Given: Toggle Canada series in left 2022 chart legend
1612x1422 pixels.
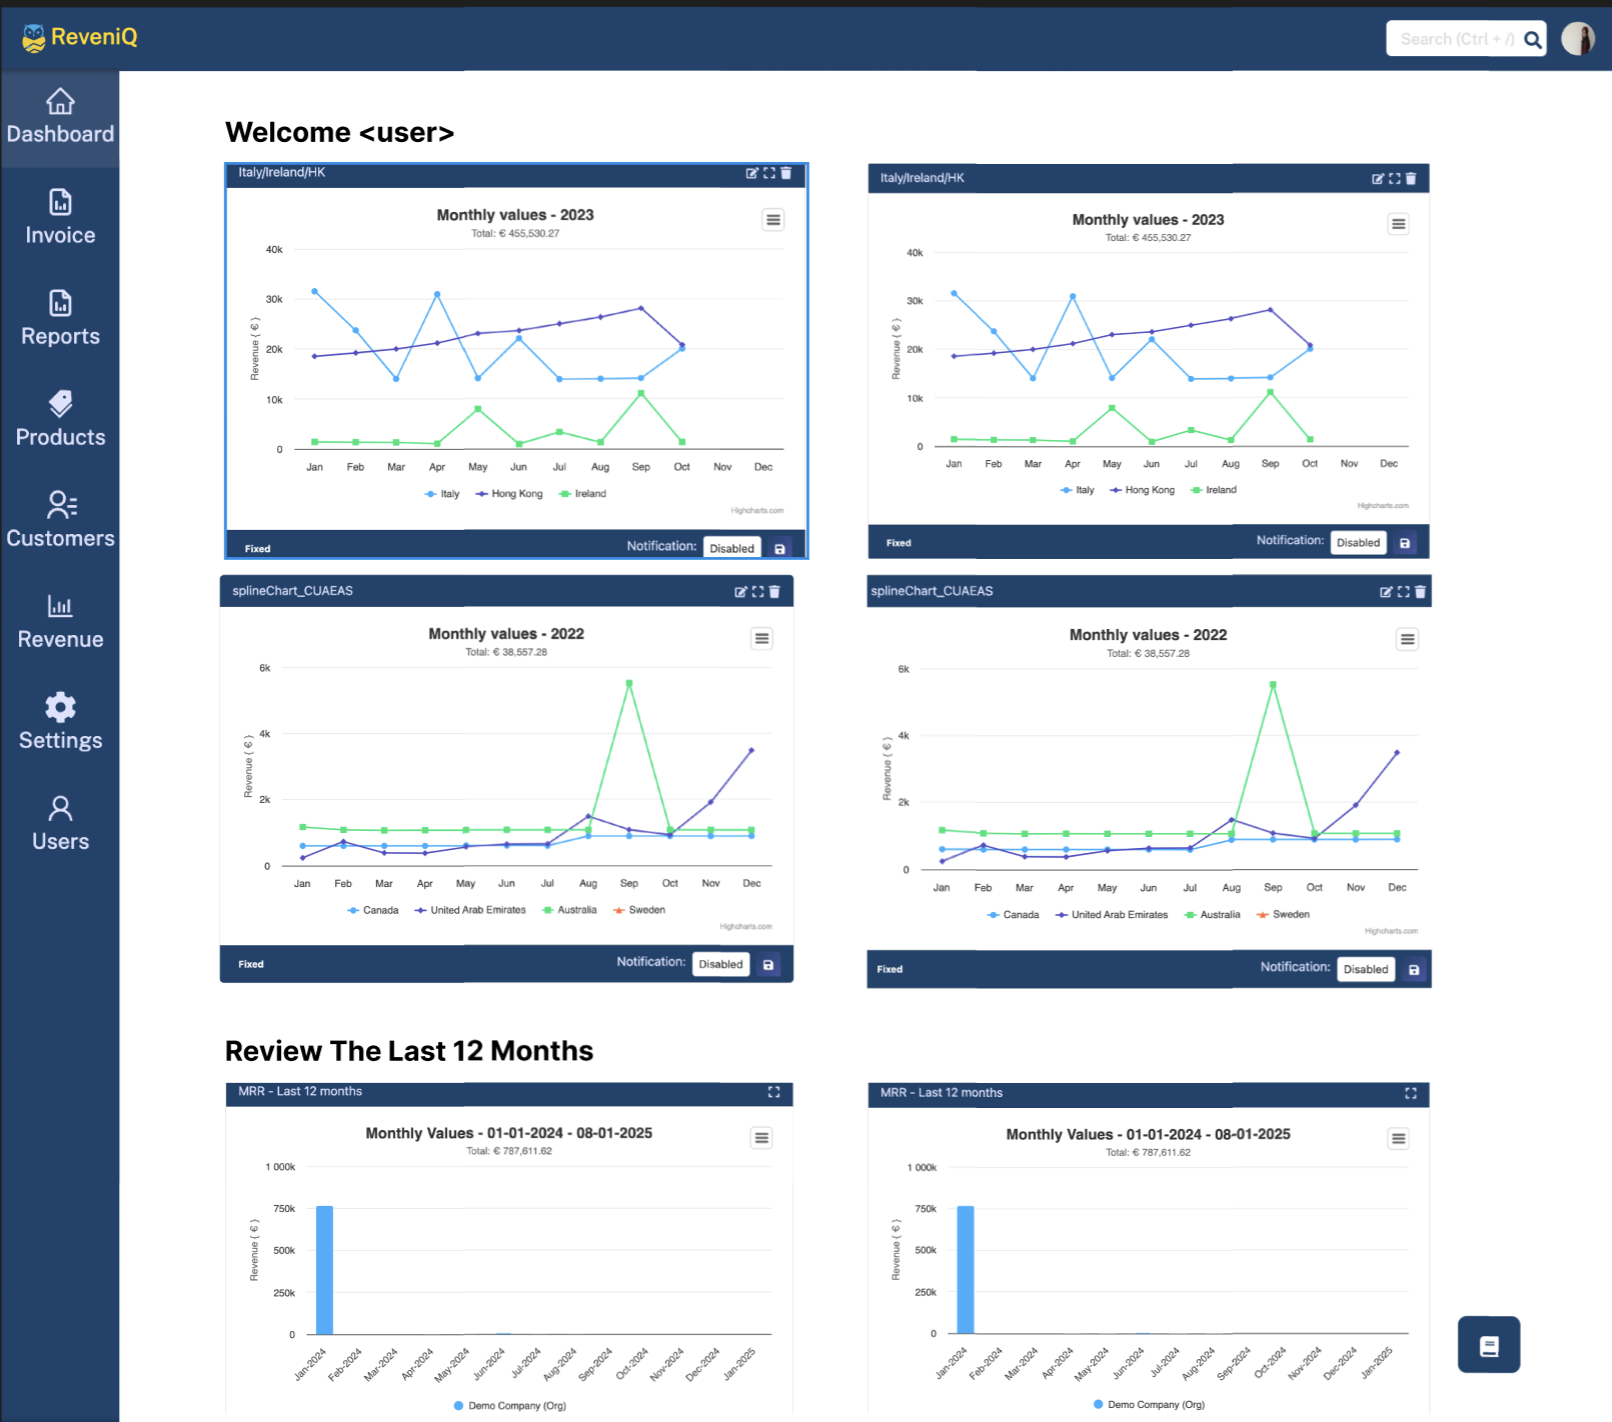Looking at the screenshot, I should (x=373, y=910).
